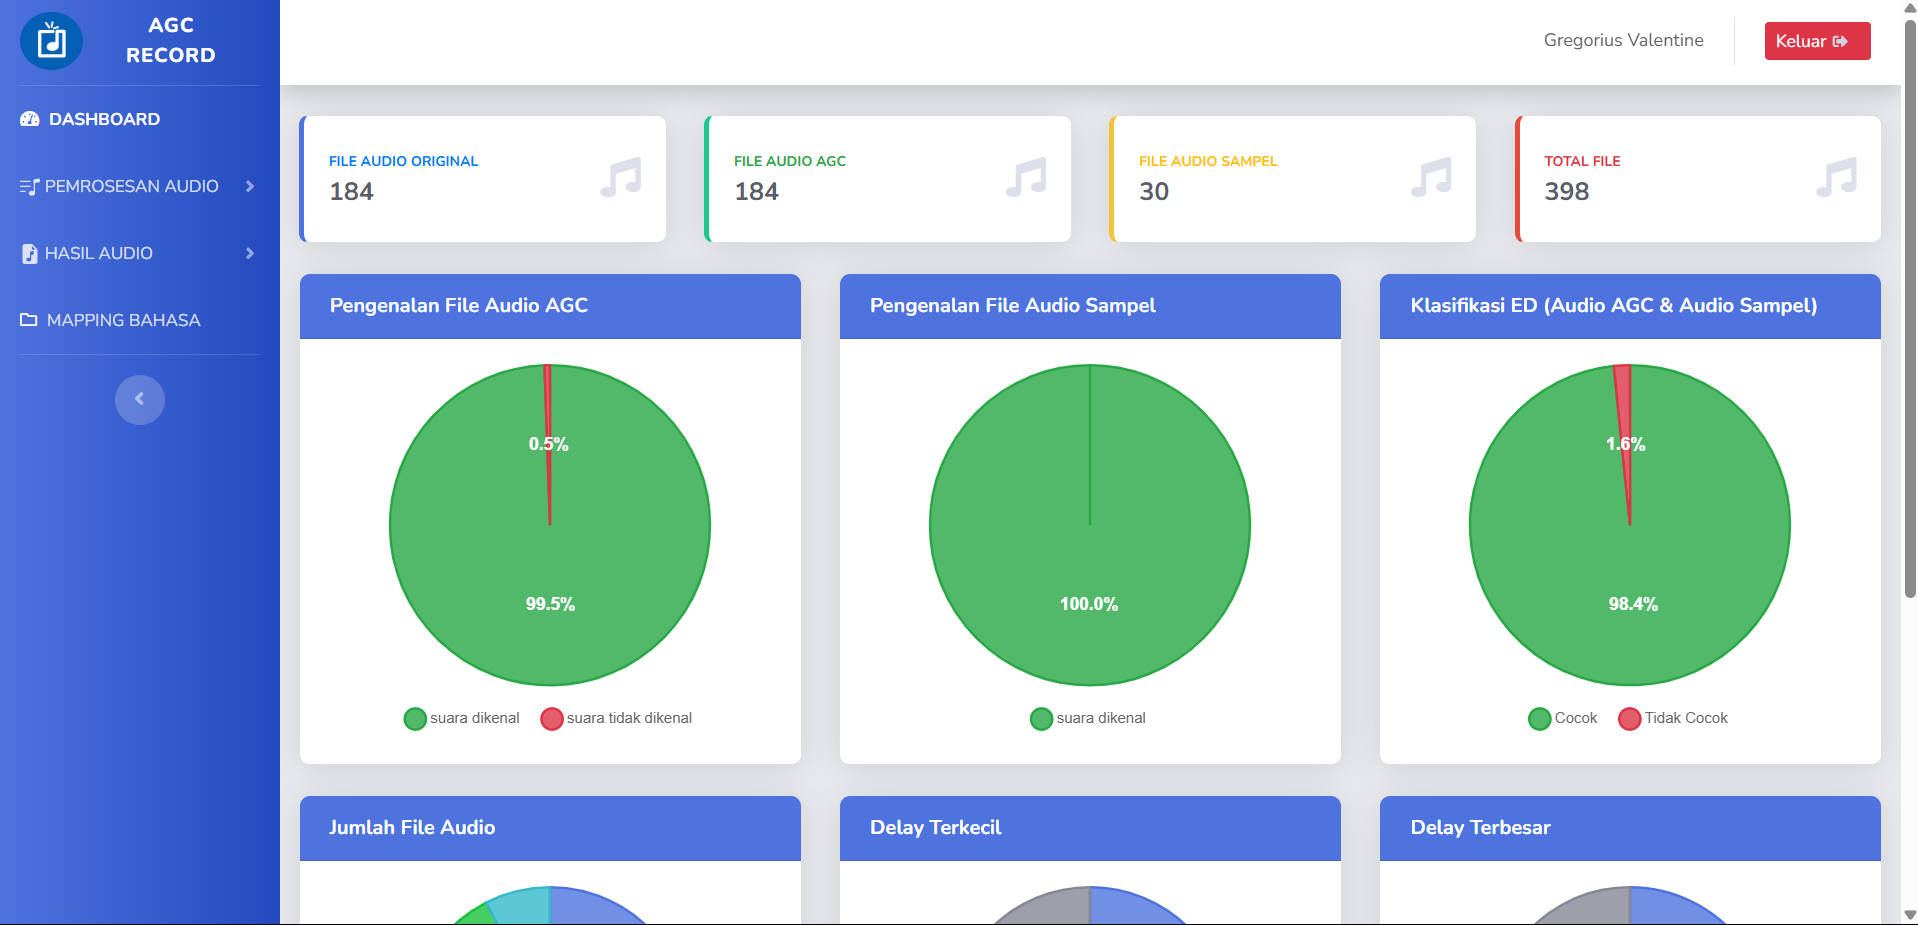Toggle 'suara dikenal' legend in Audio Sampel chart
Screen dimensions: 1918x925
(1088, 718)
